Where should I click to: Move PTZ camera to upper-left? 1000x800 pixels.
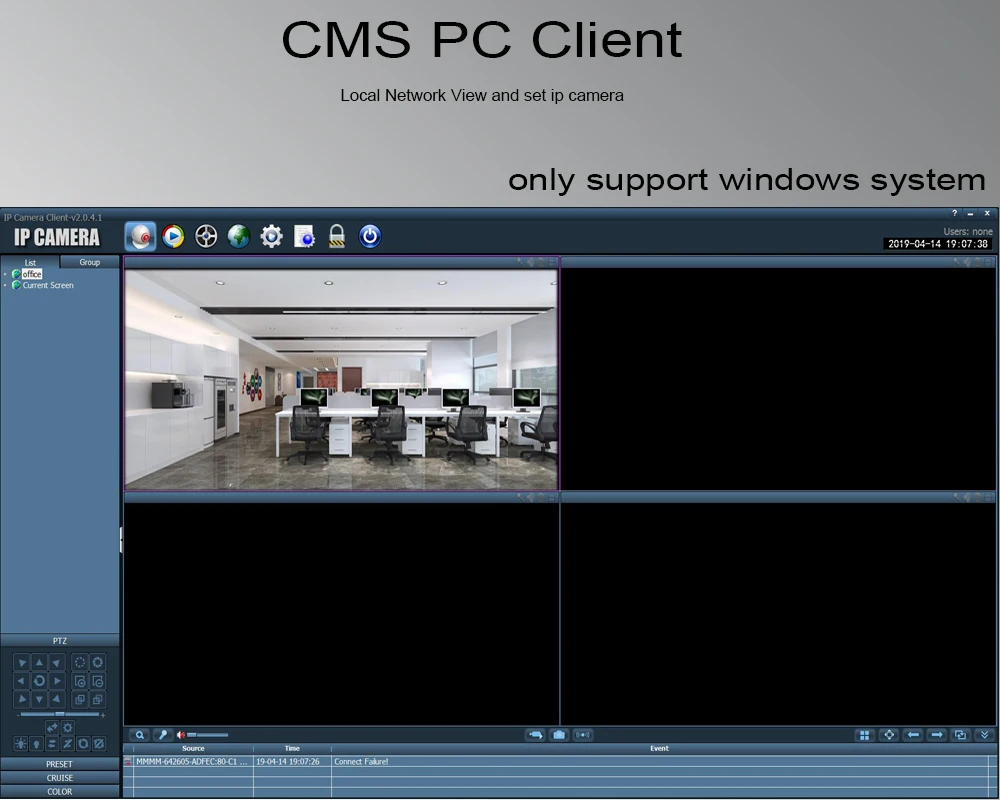pyautogui.click(x=21, y=663)
